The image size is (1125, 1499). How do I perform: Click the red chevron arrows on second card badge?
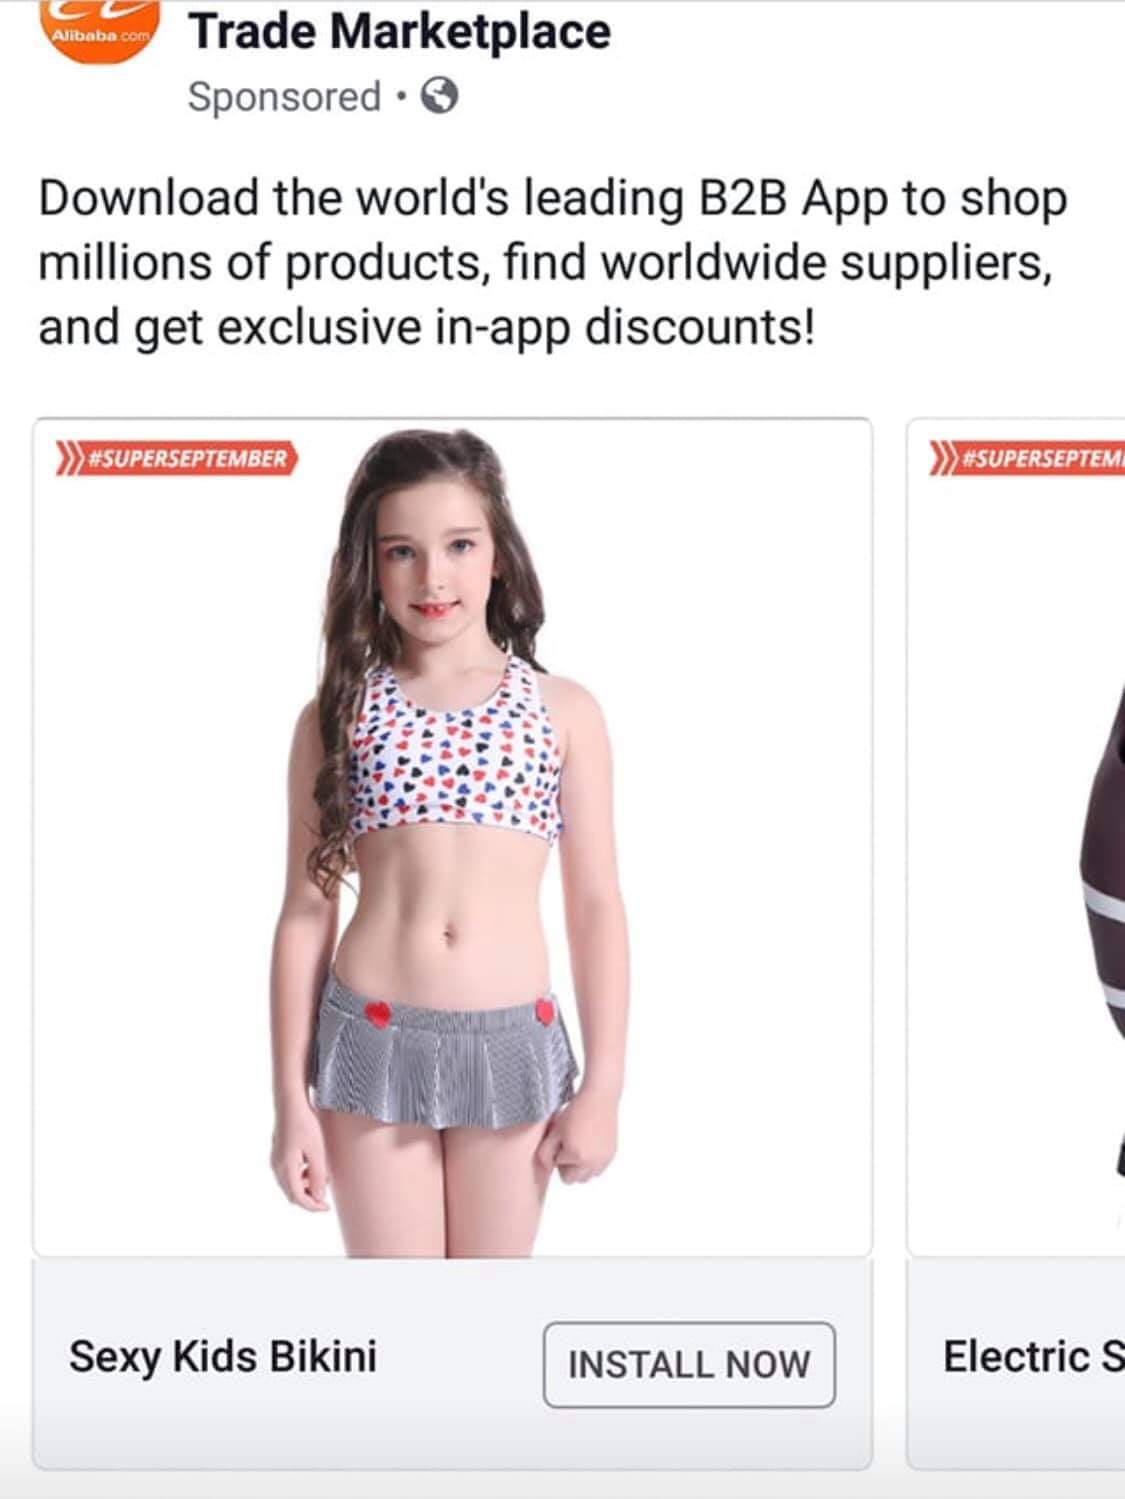(945, 459)
